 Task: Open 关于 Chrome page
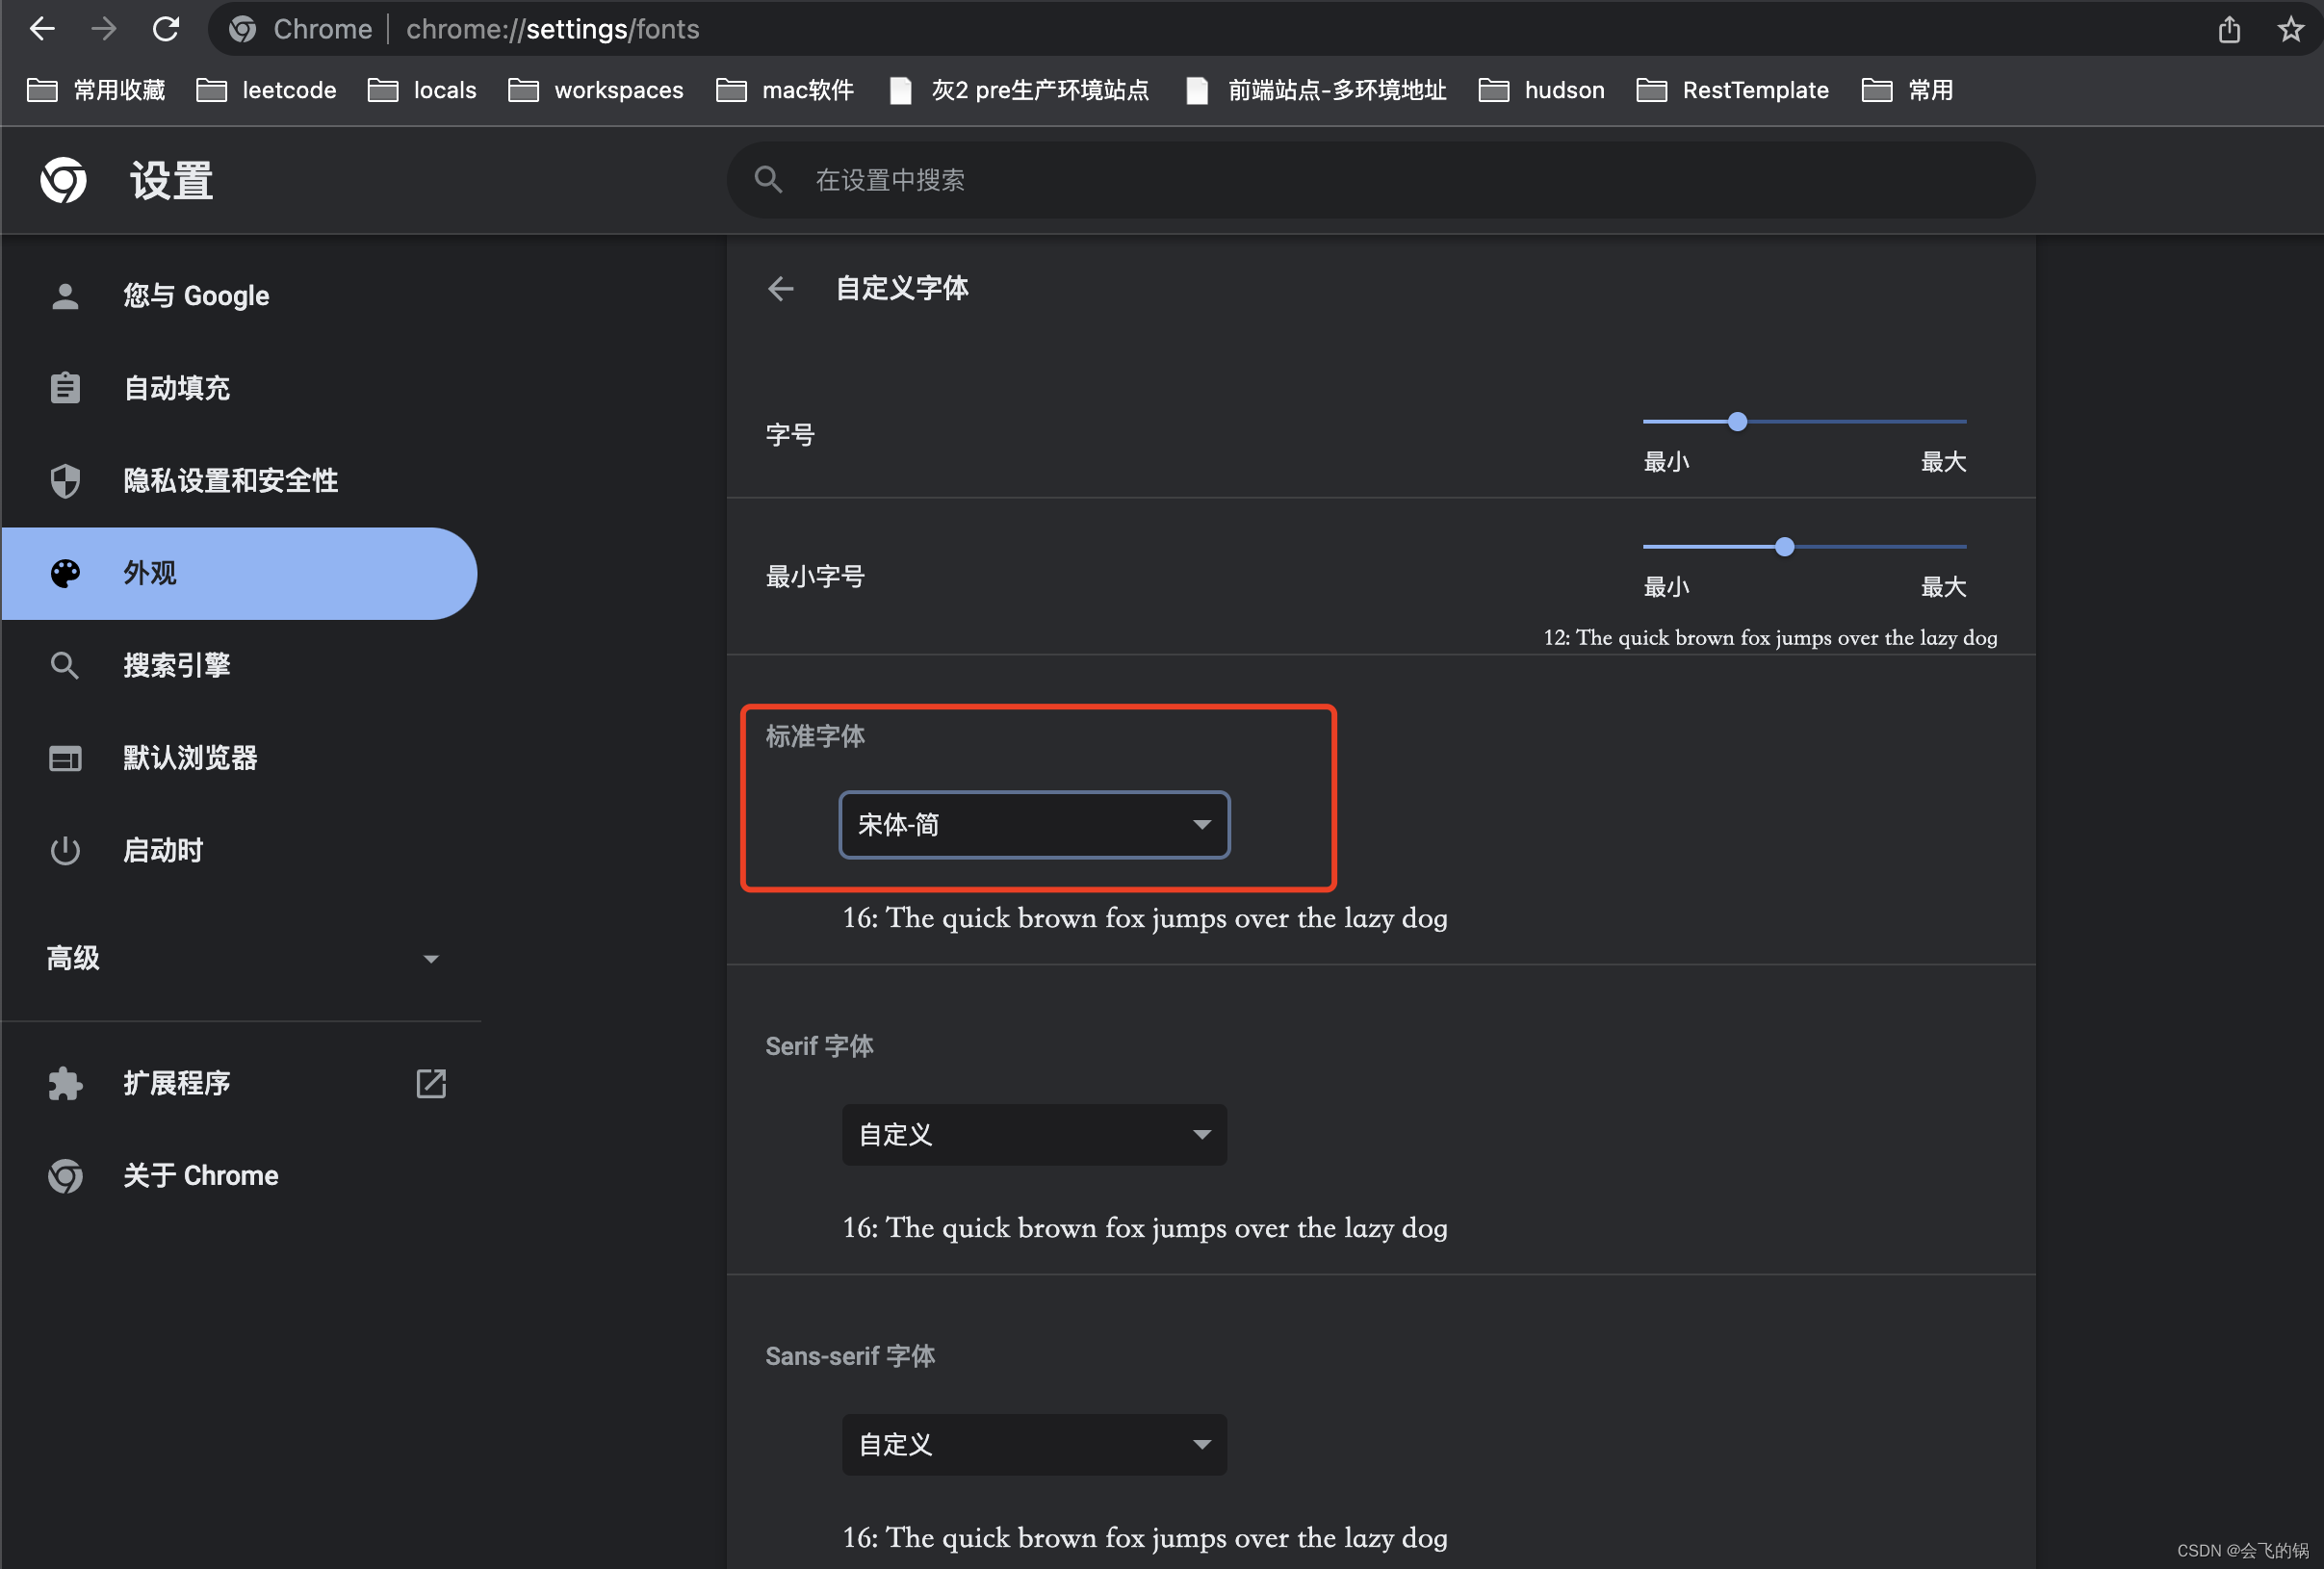200,1176
